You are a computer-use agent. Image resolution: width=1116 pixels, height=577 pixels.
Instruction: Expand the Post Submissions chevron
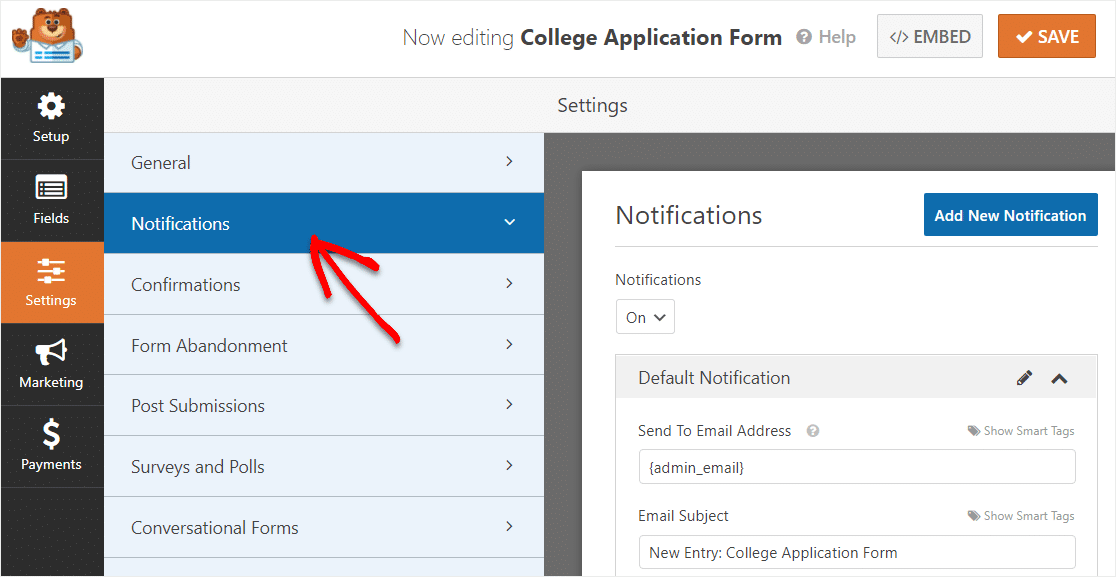[x=509, y=404]
